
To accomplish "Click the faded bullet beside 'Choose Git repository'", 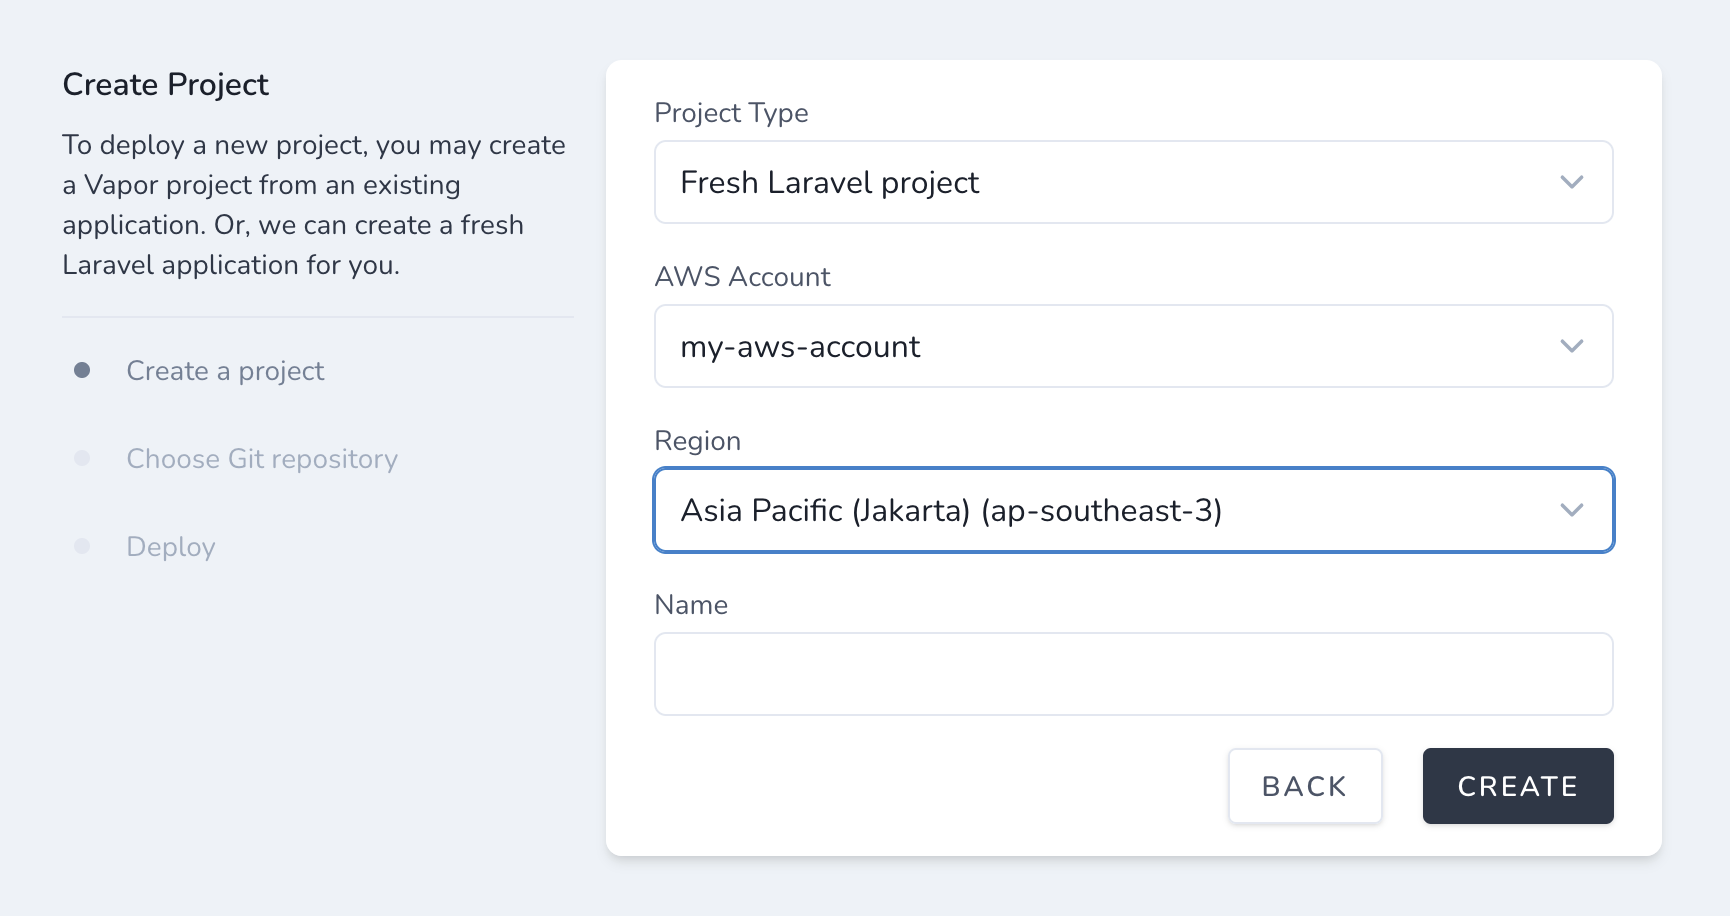I will (82, 458).
